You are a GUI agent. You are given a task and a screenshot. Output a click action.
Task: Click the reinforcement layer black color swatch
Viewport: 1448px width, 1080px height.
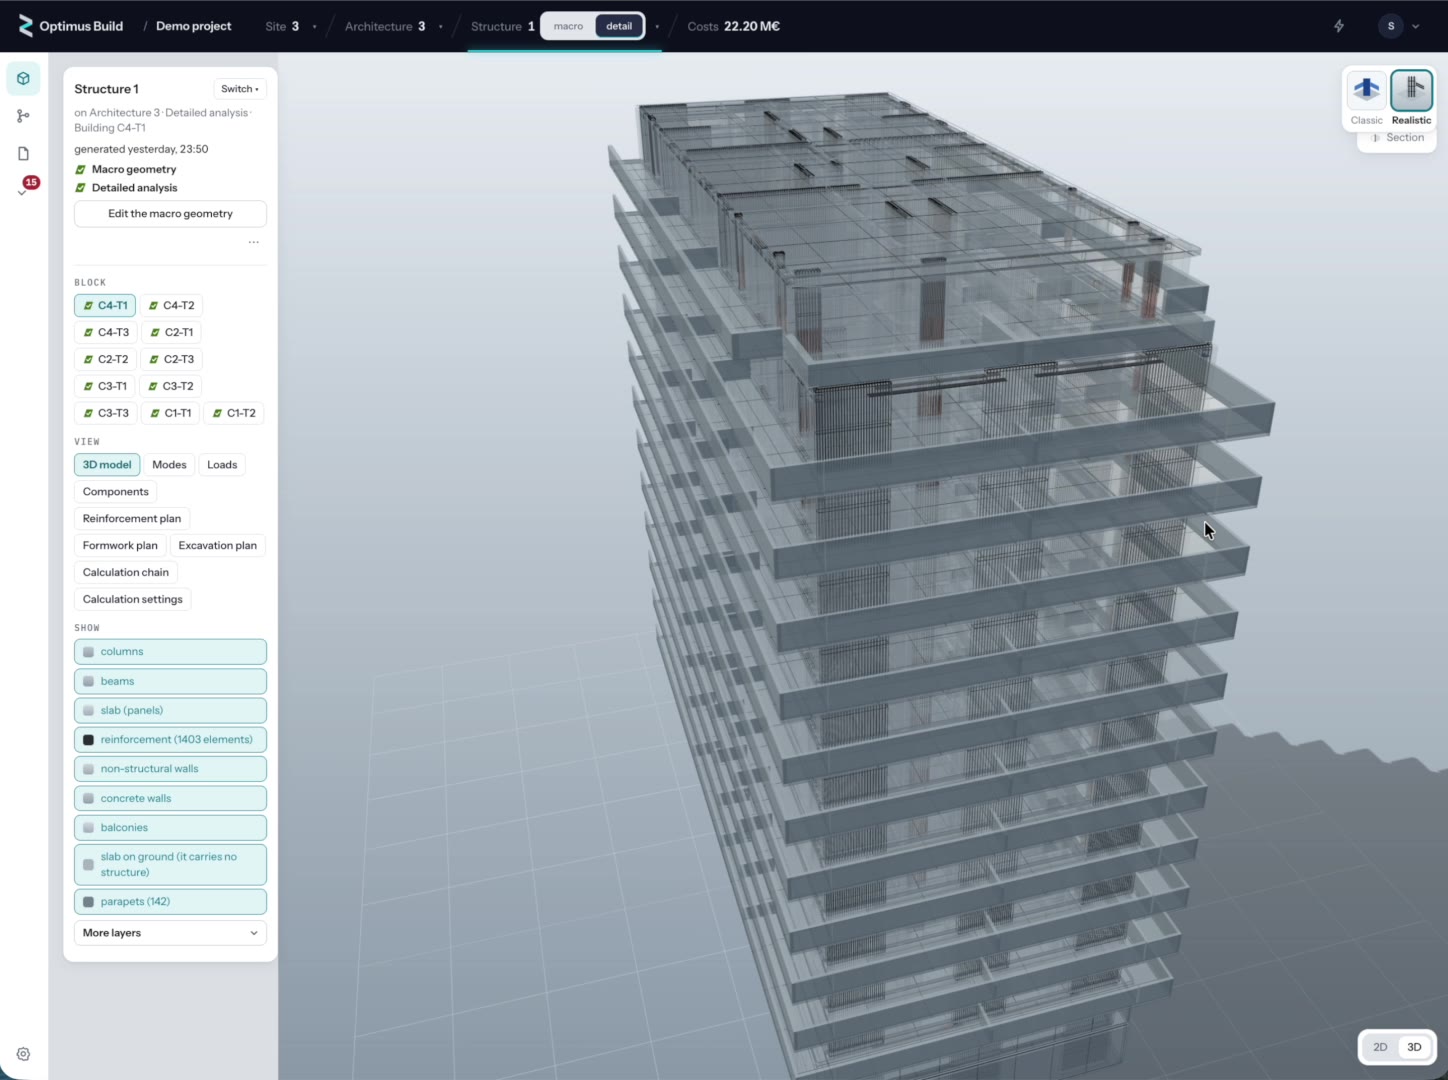[x=88, y=740]
